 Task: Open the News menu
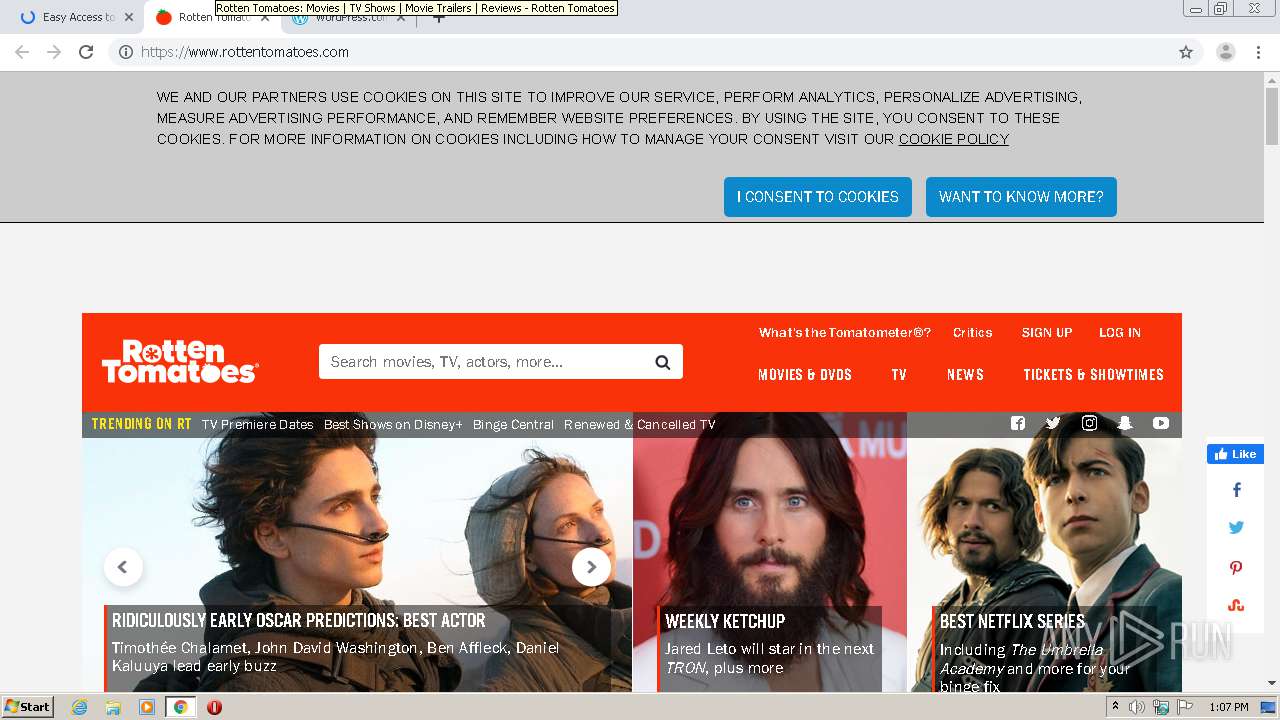[965, 375]
